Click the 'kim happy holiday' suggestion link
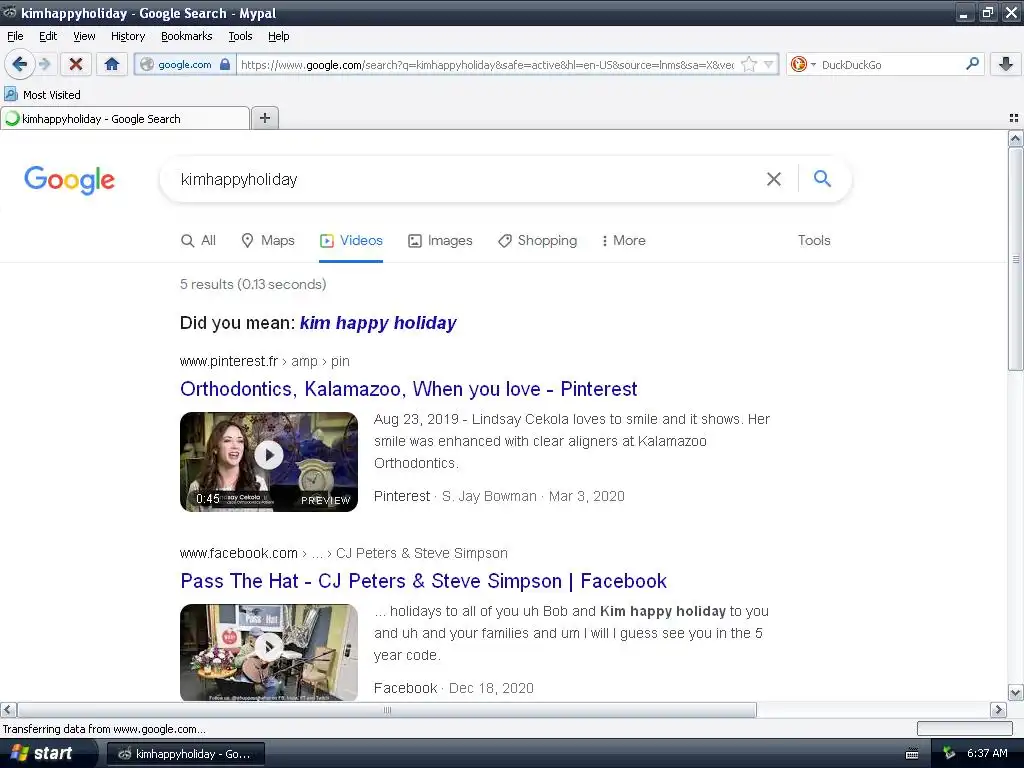This screenshot has width=1024, height=768. 377,323
